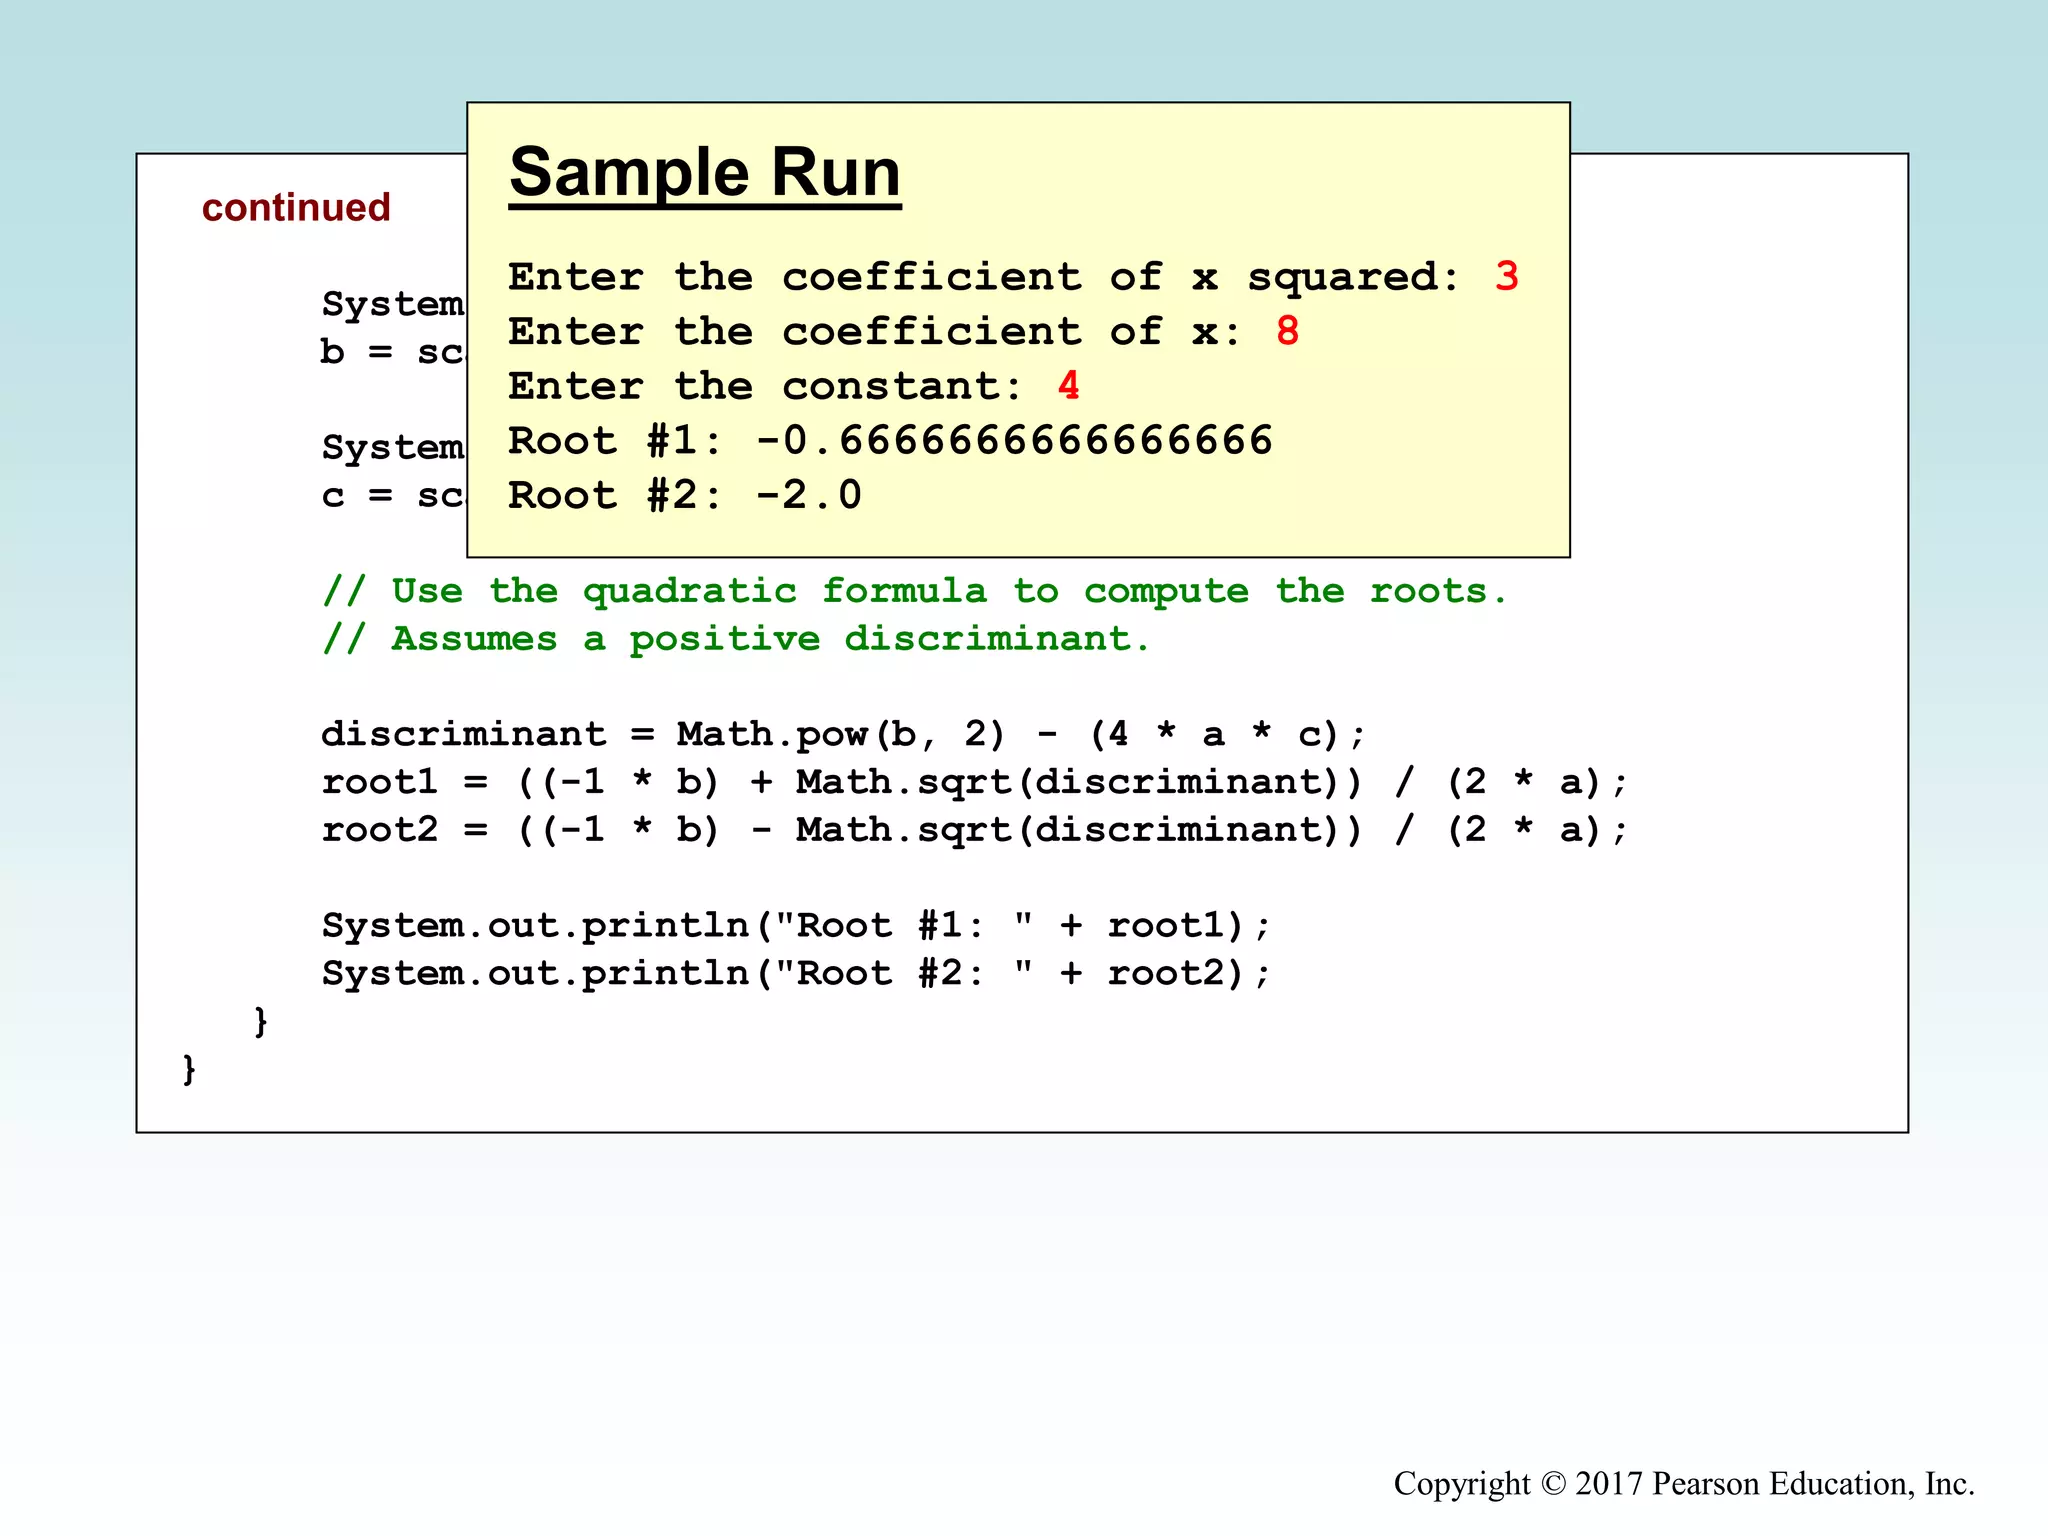This screenshot has height=1536, width=2048.
Task: Click the root2 assignment code line
Action: [974, 830]
